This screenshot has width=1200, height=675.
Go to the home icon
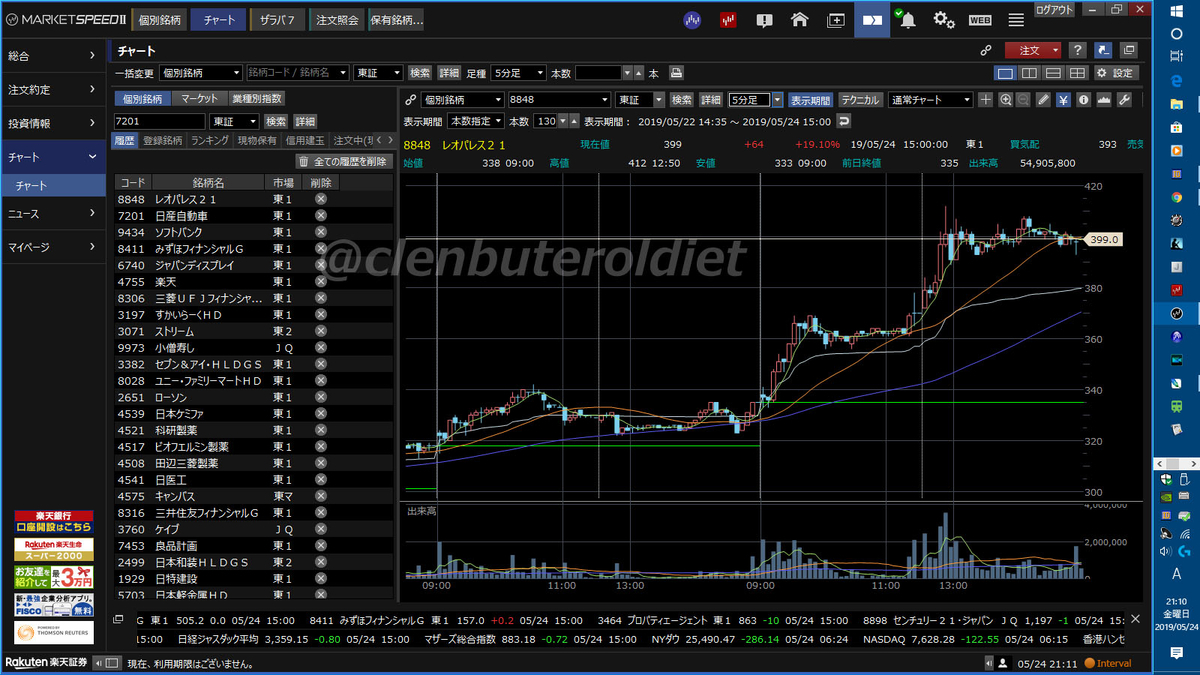799,19
